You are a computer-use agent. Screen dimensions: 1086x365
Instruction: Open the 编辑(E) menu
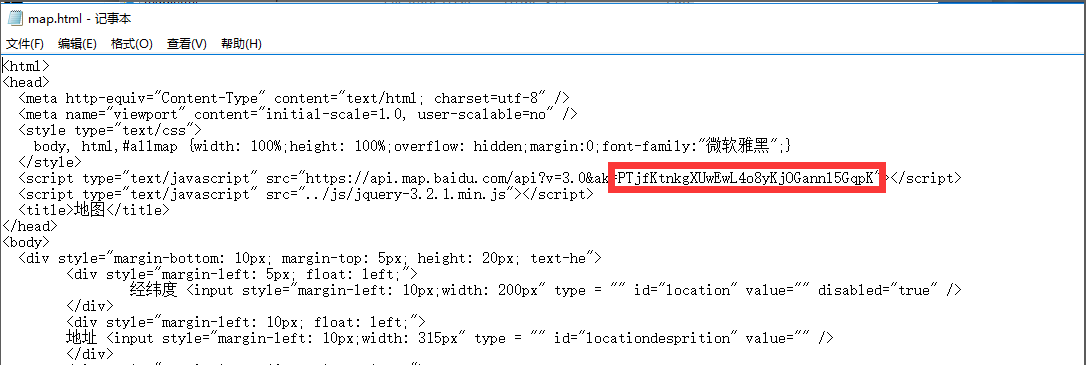pyautogui.click(x=78, y=44)
